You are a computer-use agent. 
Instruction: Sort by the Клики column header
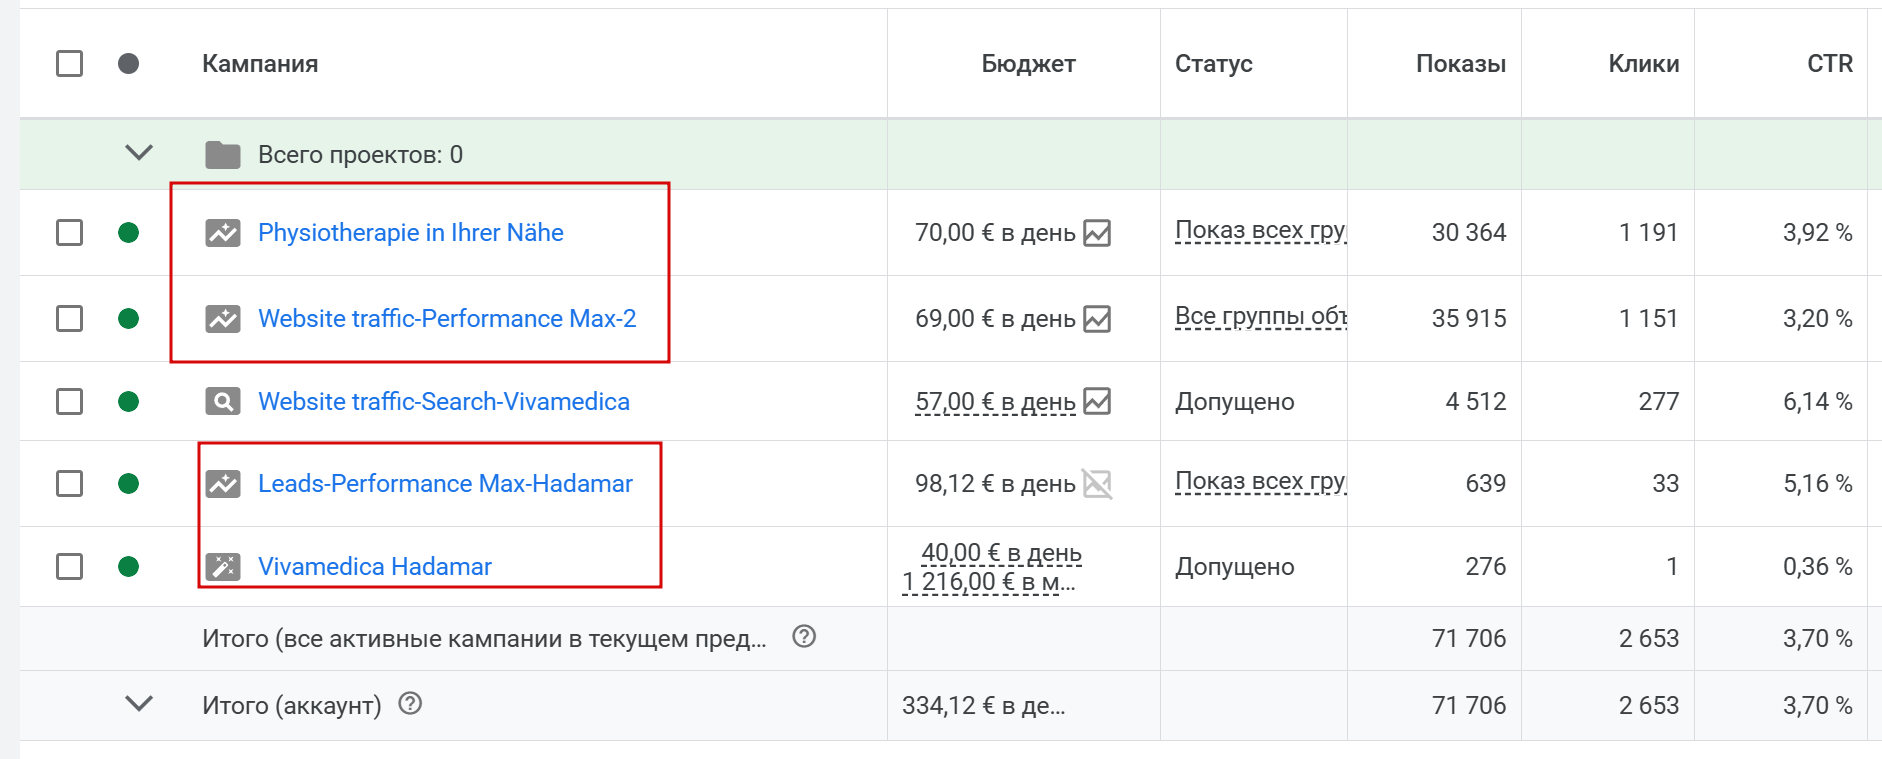1643,64
